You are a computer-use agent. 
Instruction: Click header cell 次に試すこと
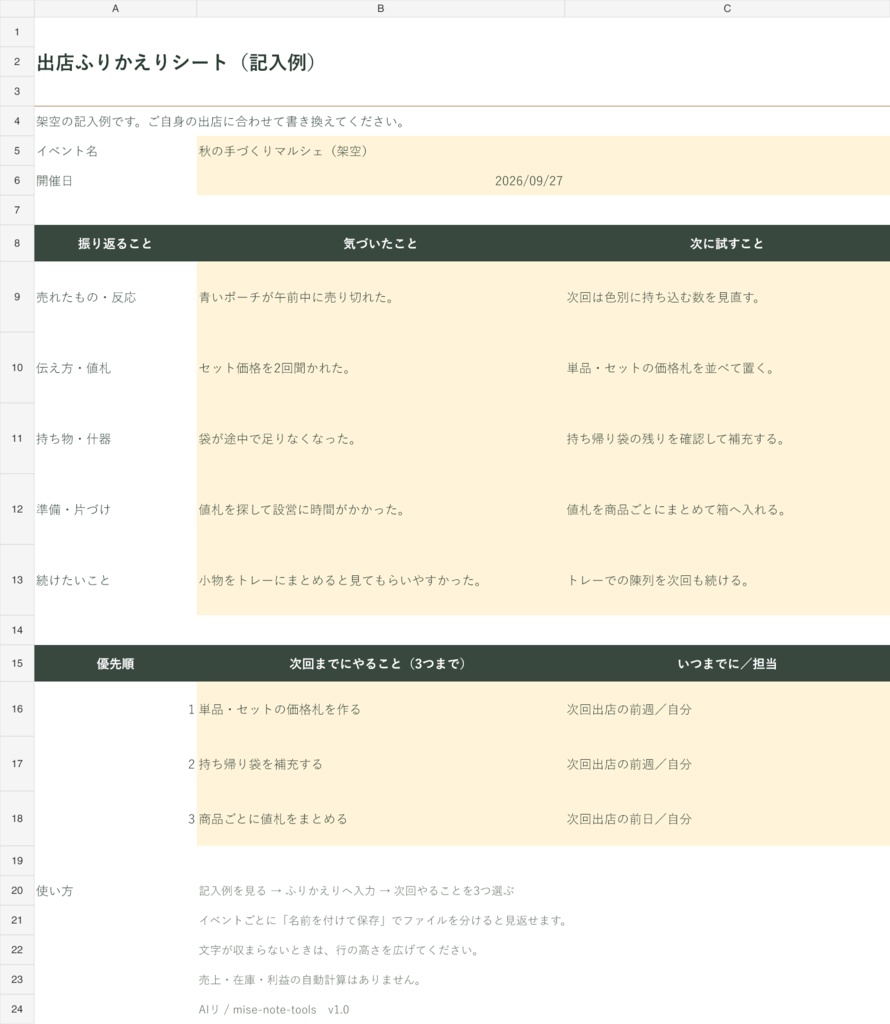(x=727, y=244)
